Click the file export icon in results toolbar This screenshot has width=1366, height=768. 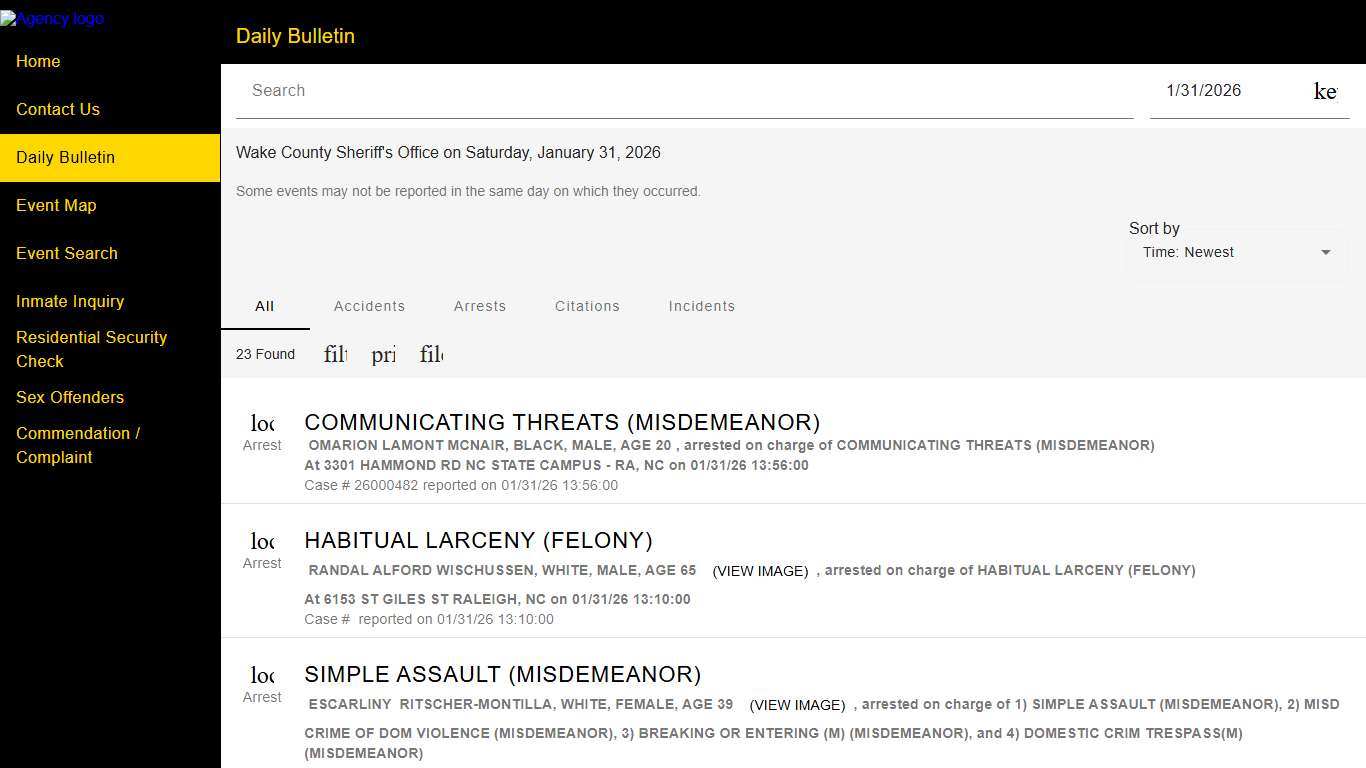[x=432, y=354]
